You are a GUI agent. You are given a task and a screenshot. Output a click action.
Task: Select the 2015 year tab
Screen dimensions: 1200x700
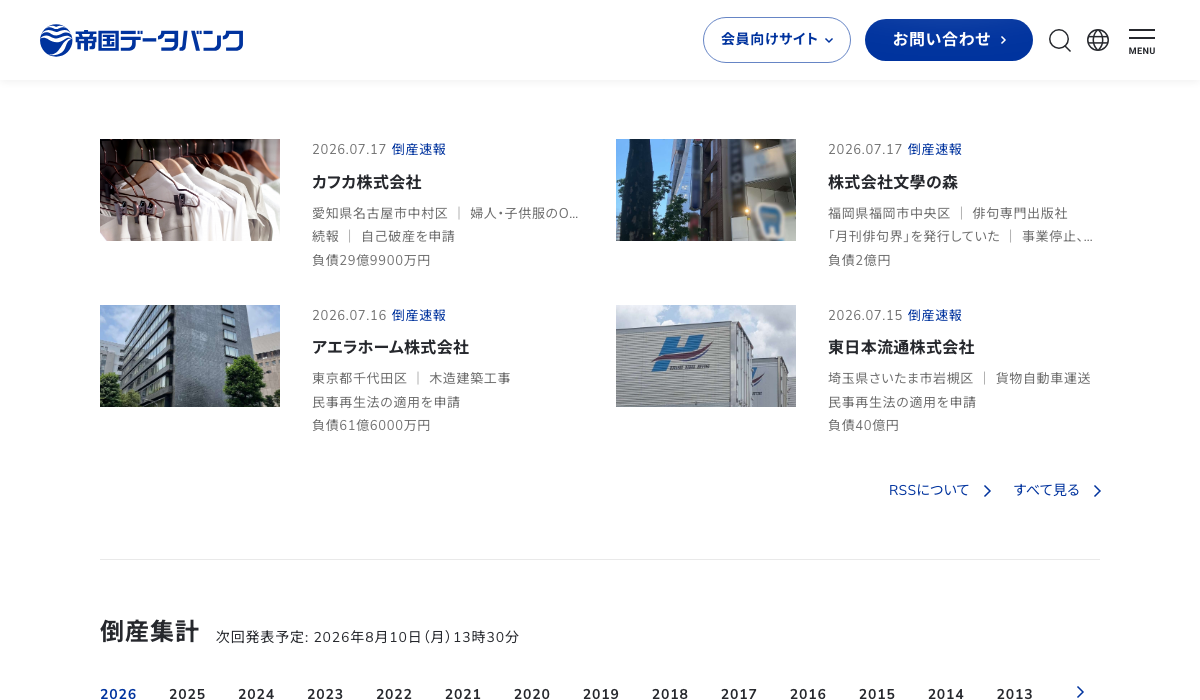point(877,694)
